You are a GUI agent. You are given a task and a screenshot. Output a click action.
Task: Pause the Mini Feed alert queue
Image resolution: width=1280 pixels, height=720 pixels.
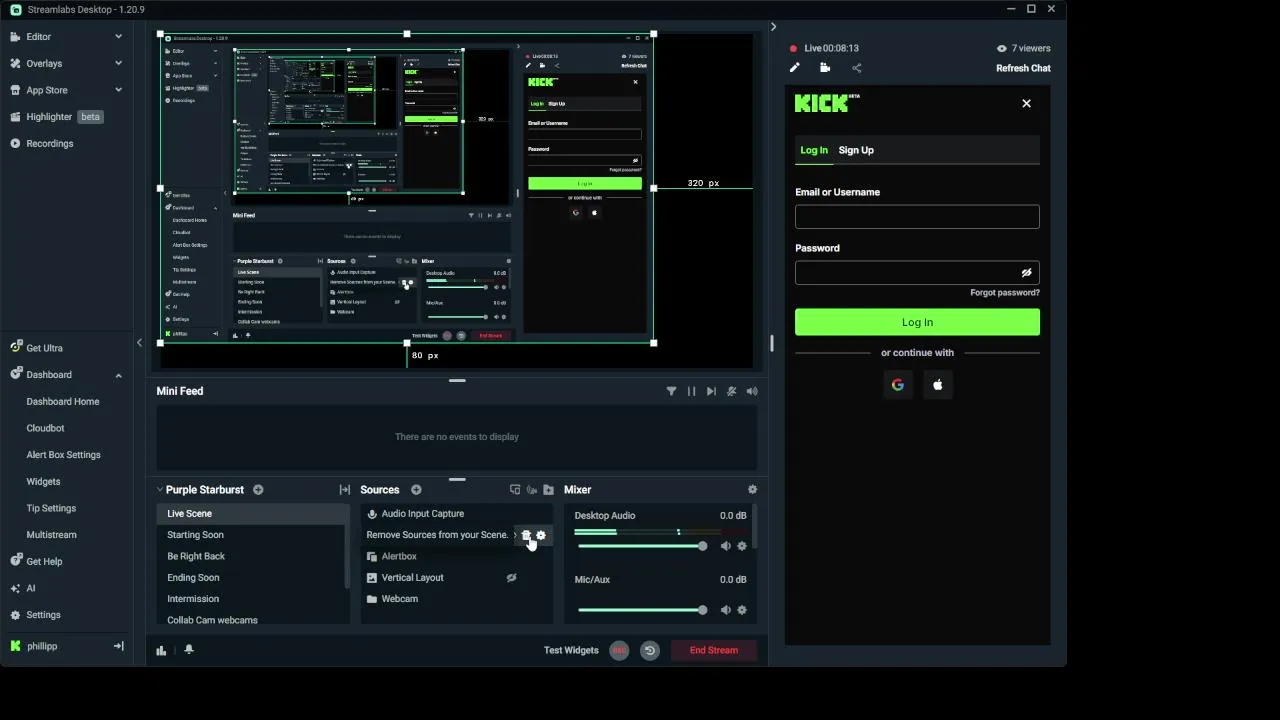691,391
